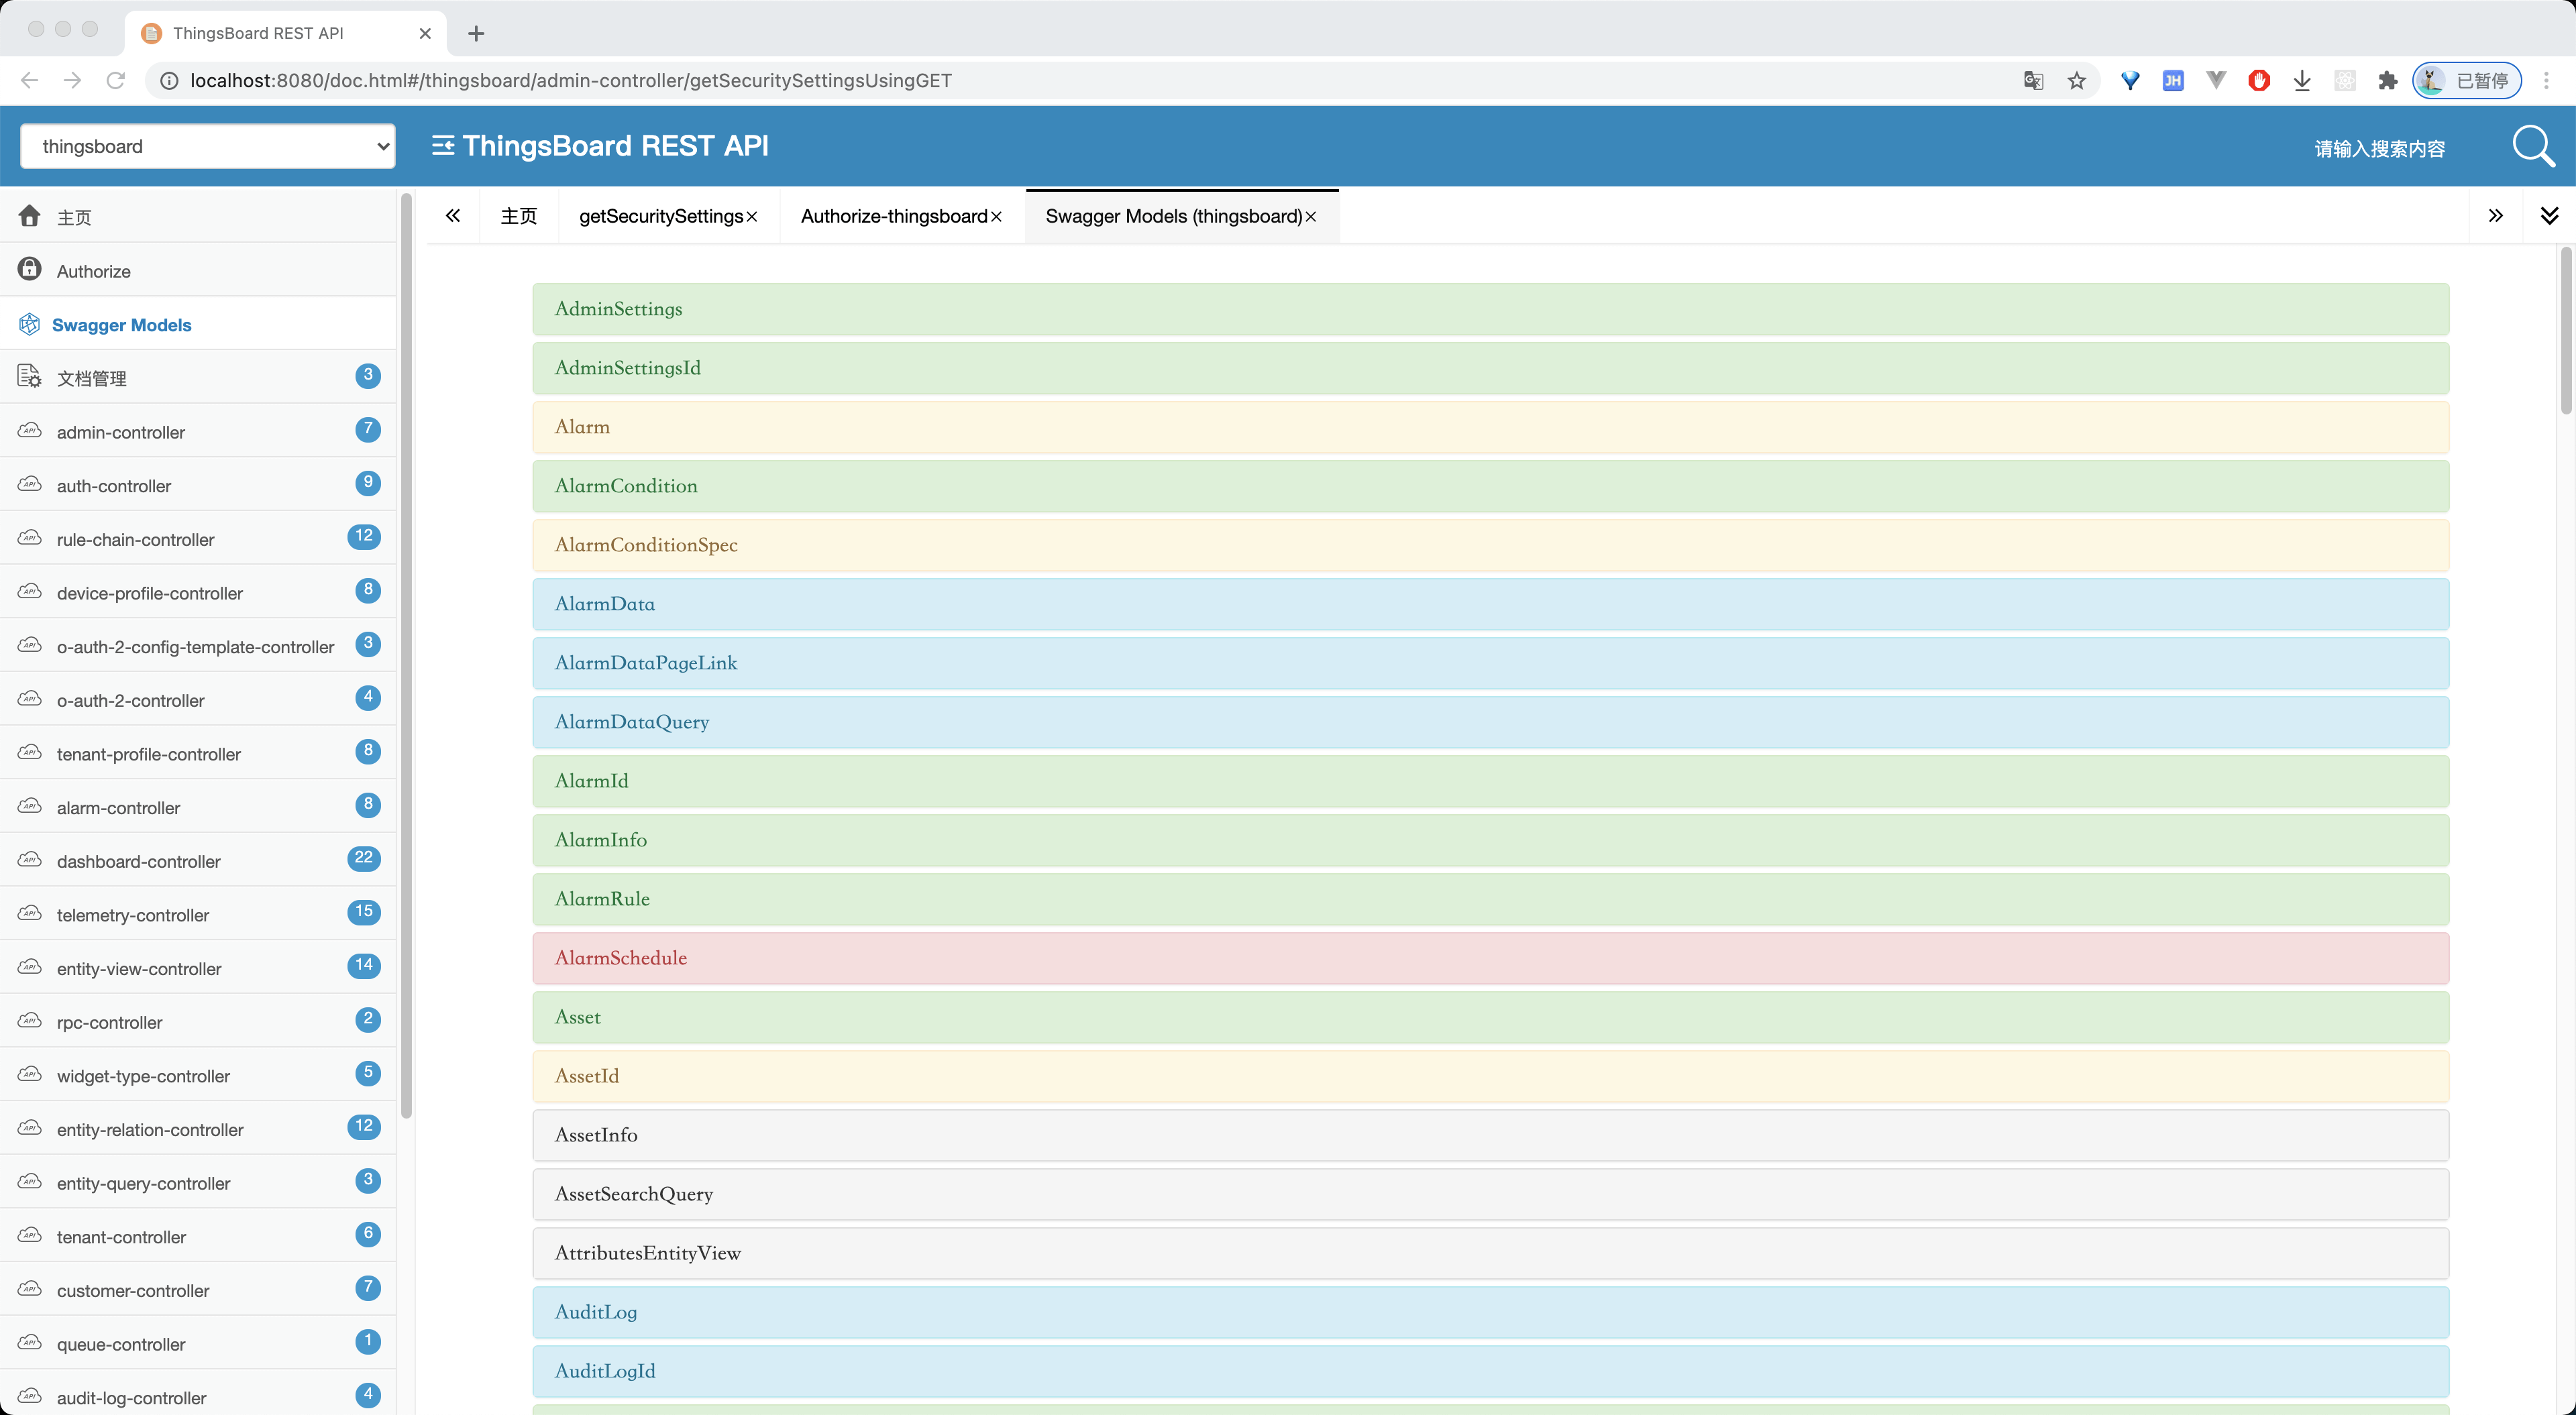Open the thingsboard group dropdown
Screen dimensions: 2576x1415
tap(208, 146)
